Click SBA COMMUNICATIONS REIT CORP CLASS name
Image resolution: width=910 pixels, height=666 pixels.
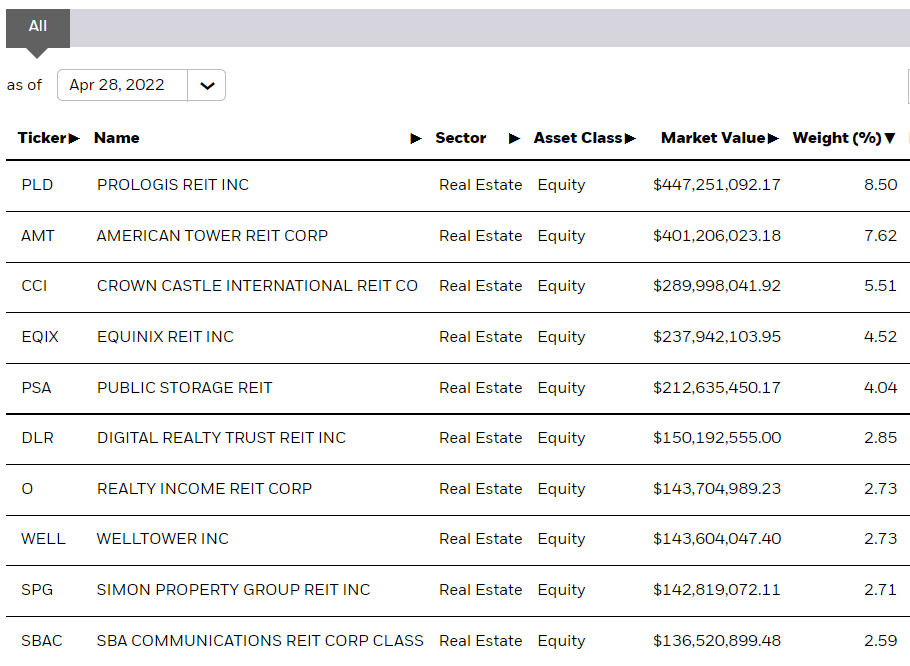click(x=260, y=641)
